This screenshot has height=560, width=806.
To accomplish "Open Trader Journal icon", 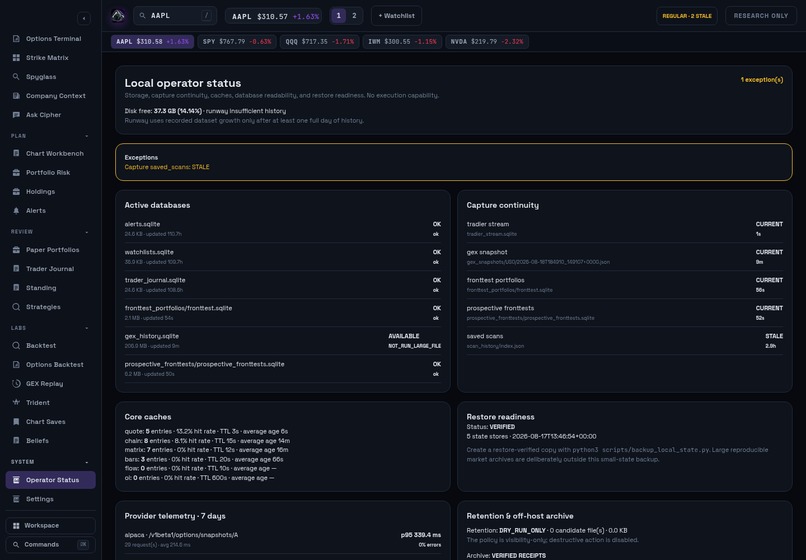I will (x=16, y=268).
